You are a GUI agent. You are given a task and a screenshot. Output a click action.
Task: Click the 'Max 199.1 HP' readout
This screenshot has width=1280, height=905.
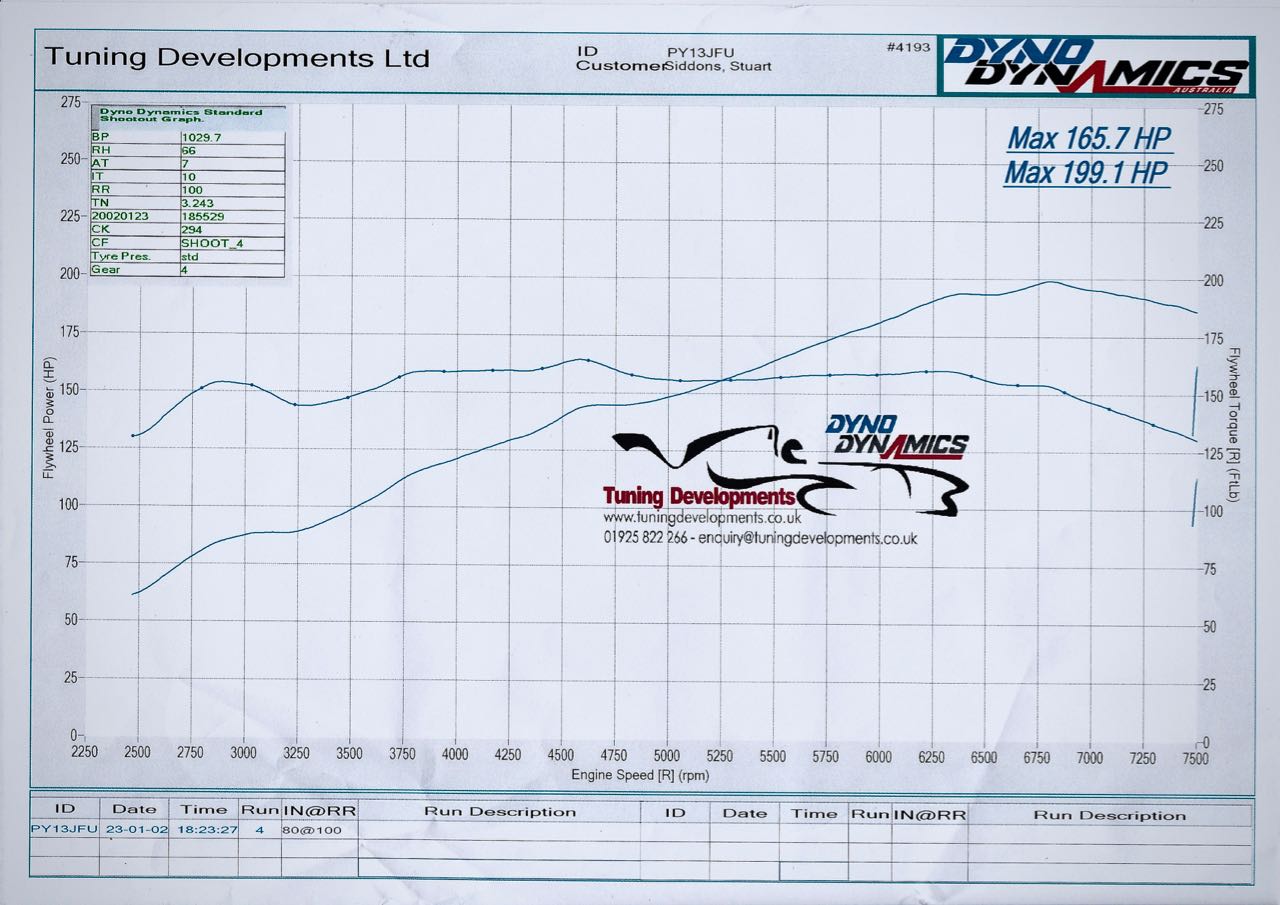click(1086, 173)
